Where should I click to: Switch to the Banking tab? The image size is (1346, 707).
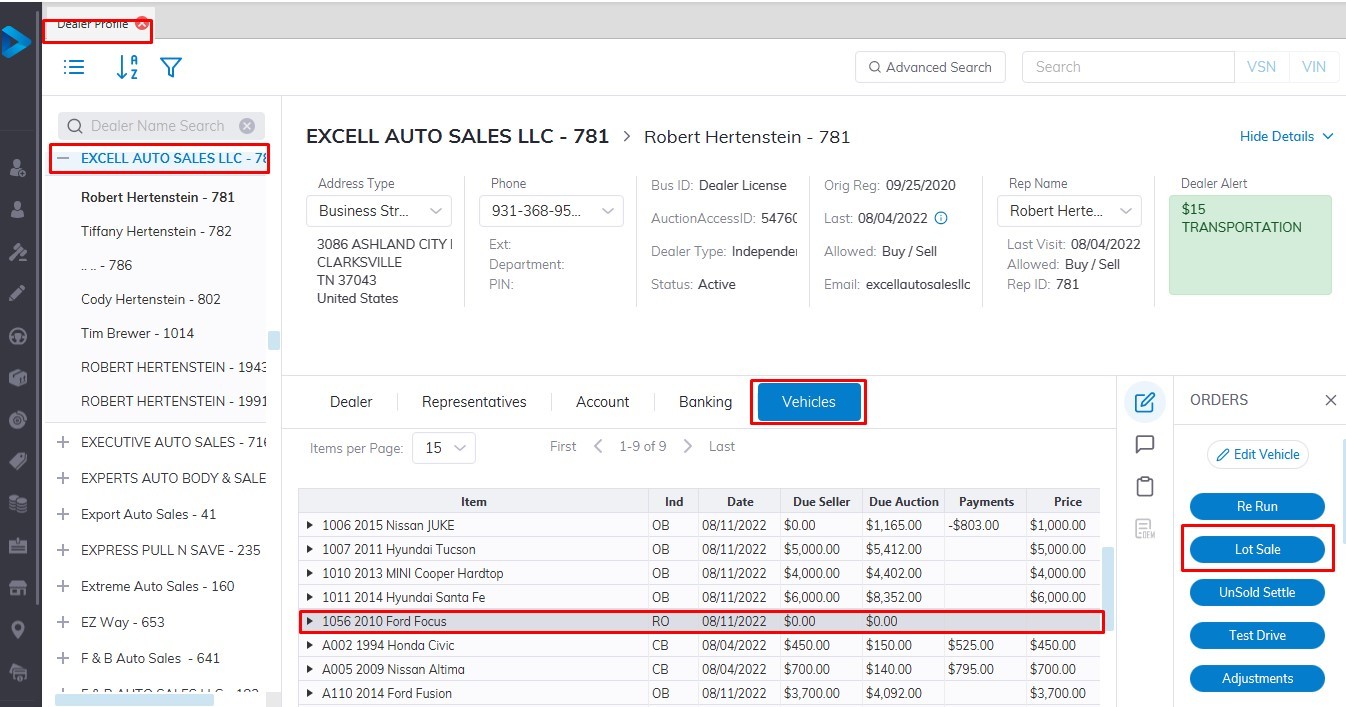click(x=705, y=402)
